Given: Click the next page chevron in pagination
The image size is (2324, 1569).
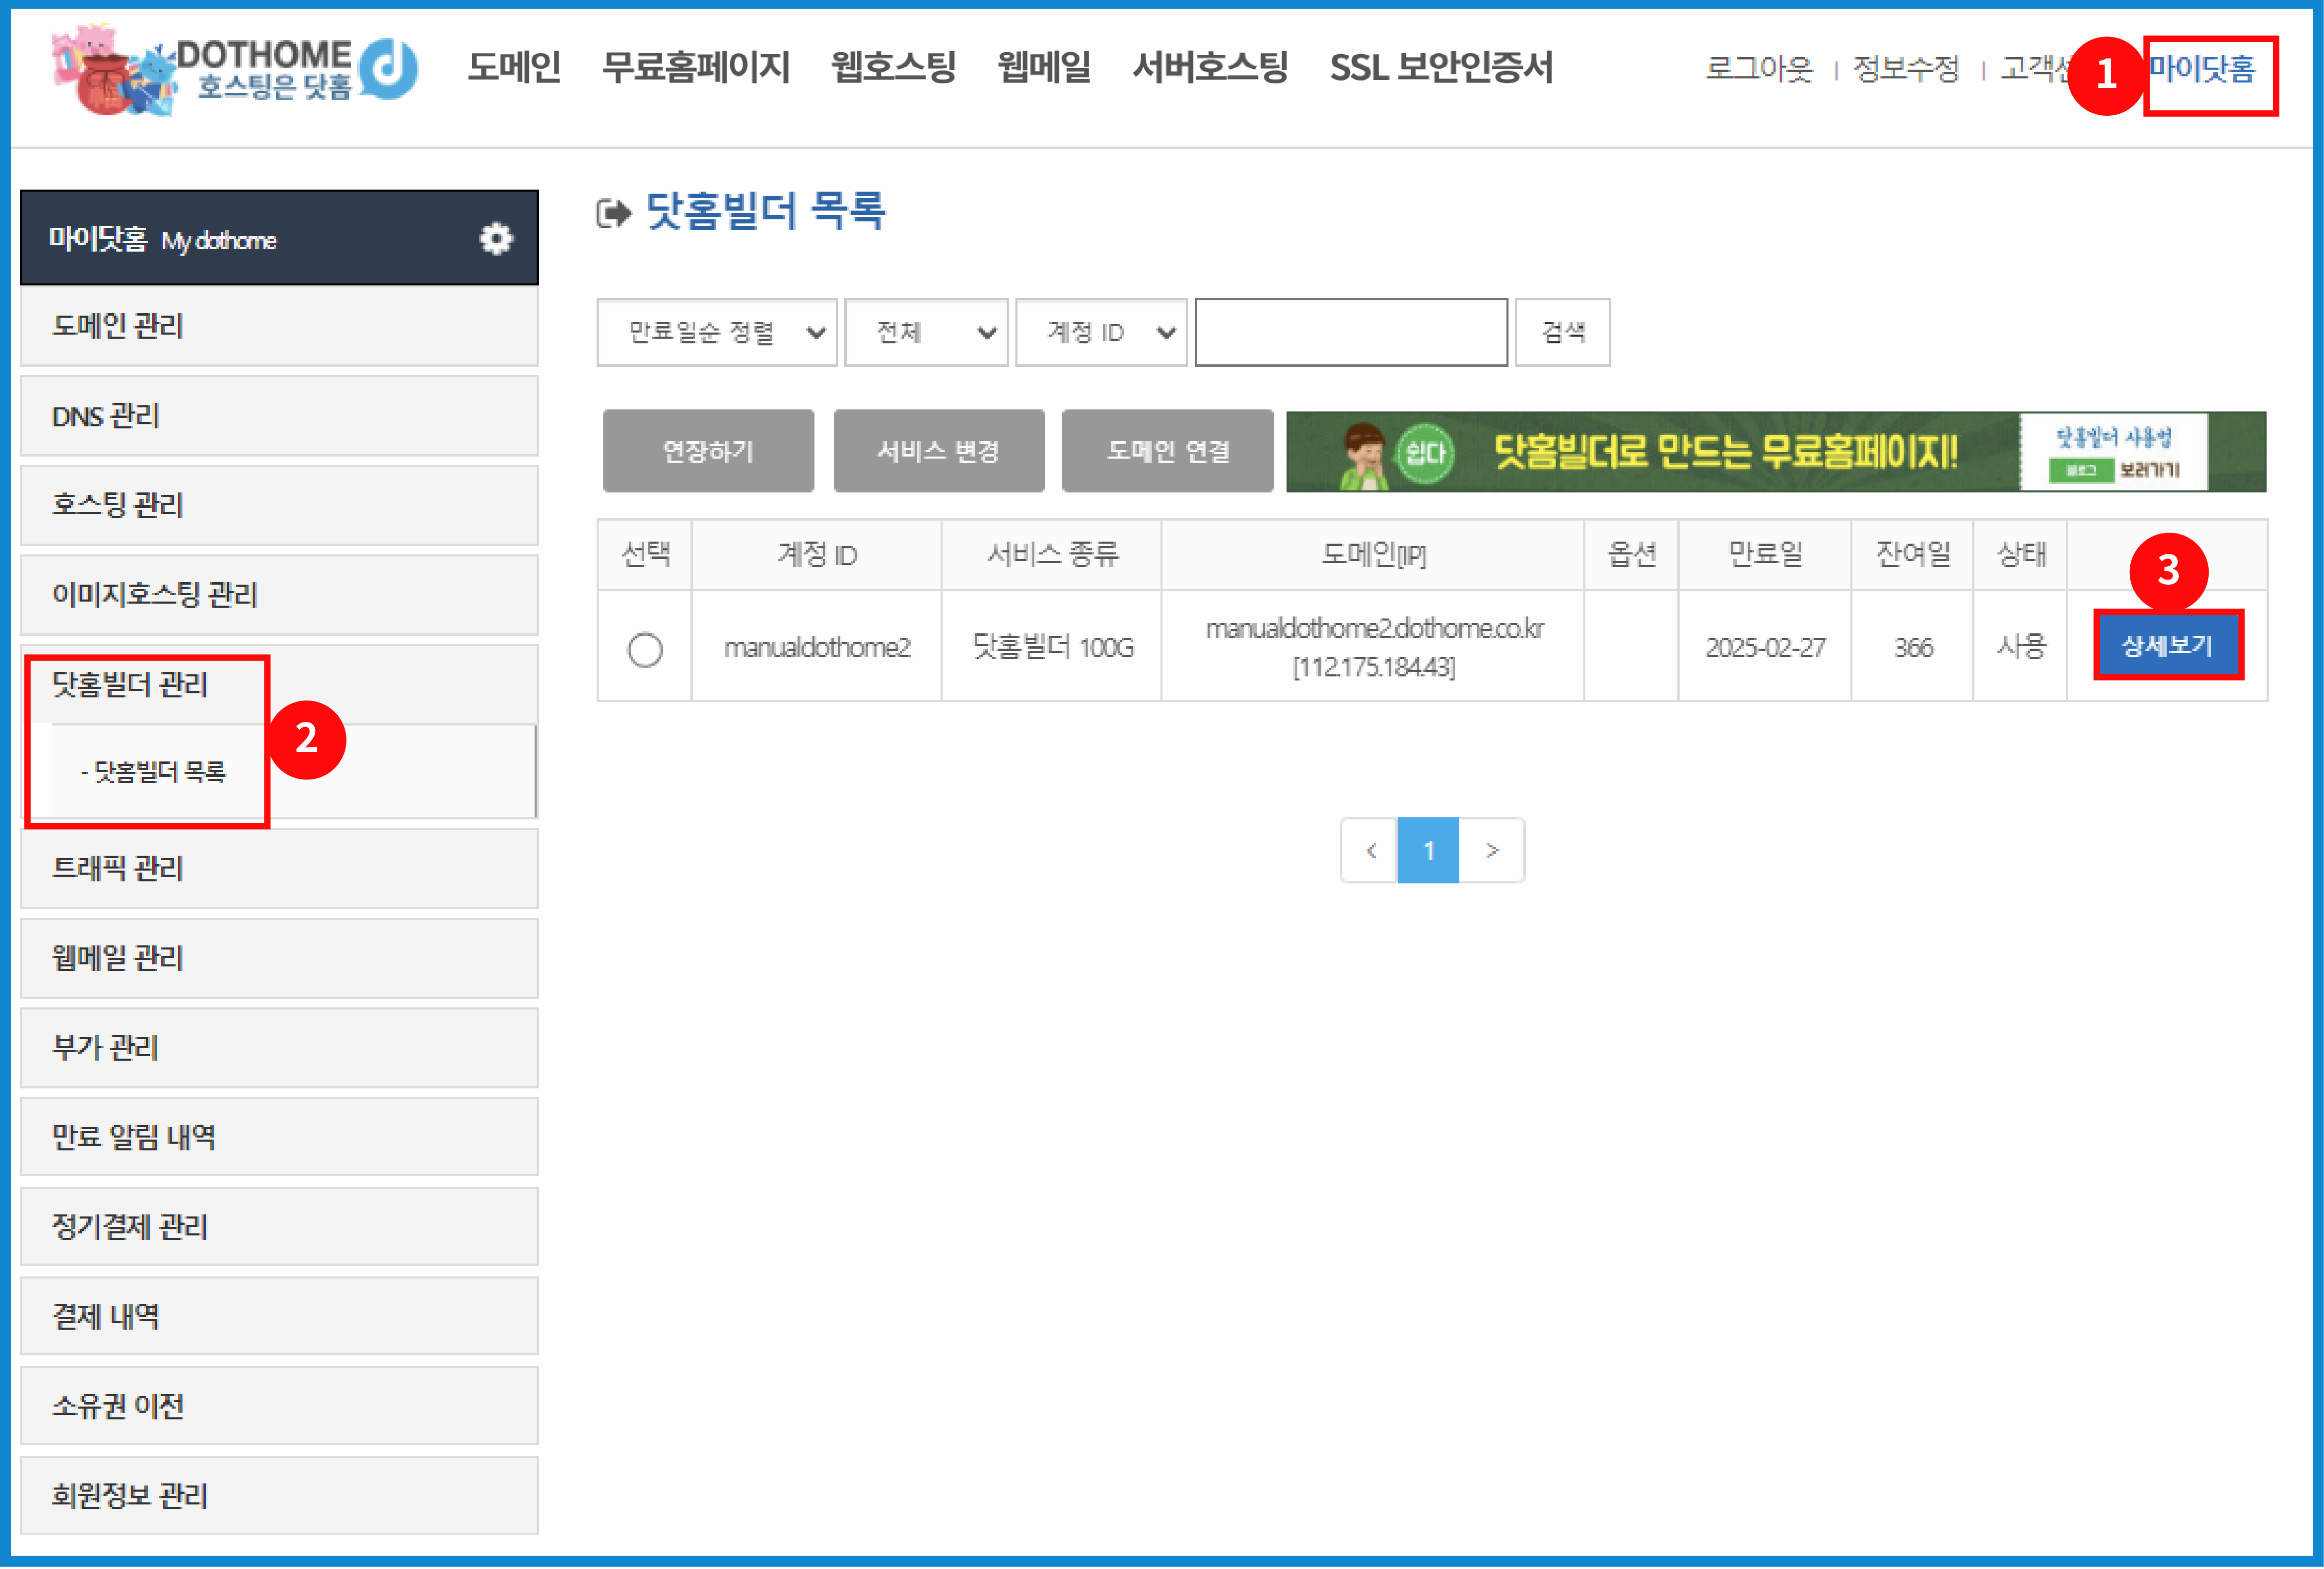Looking at the screenshot, I should 1492,850.
